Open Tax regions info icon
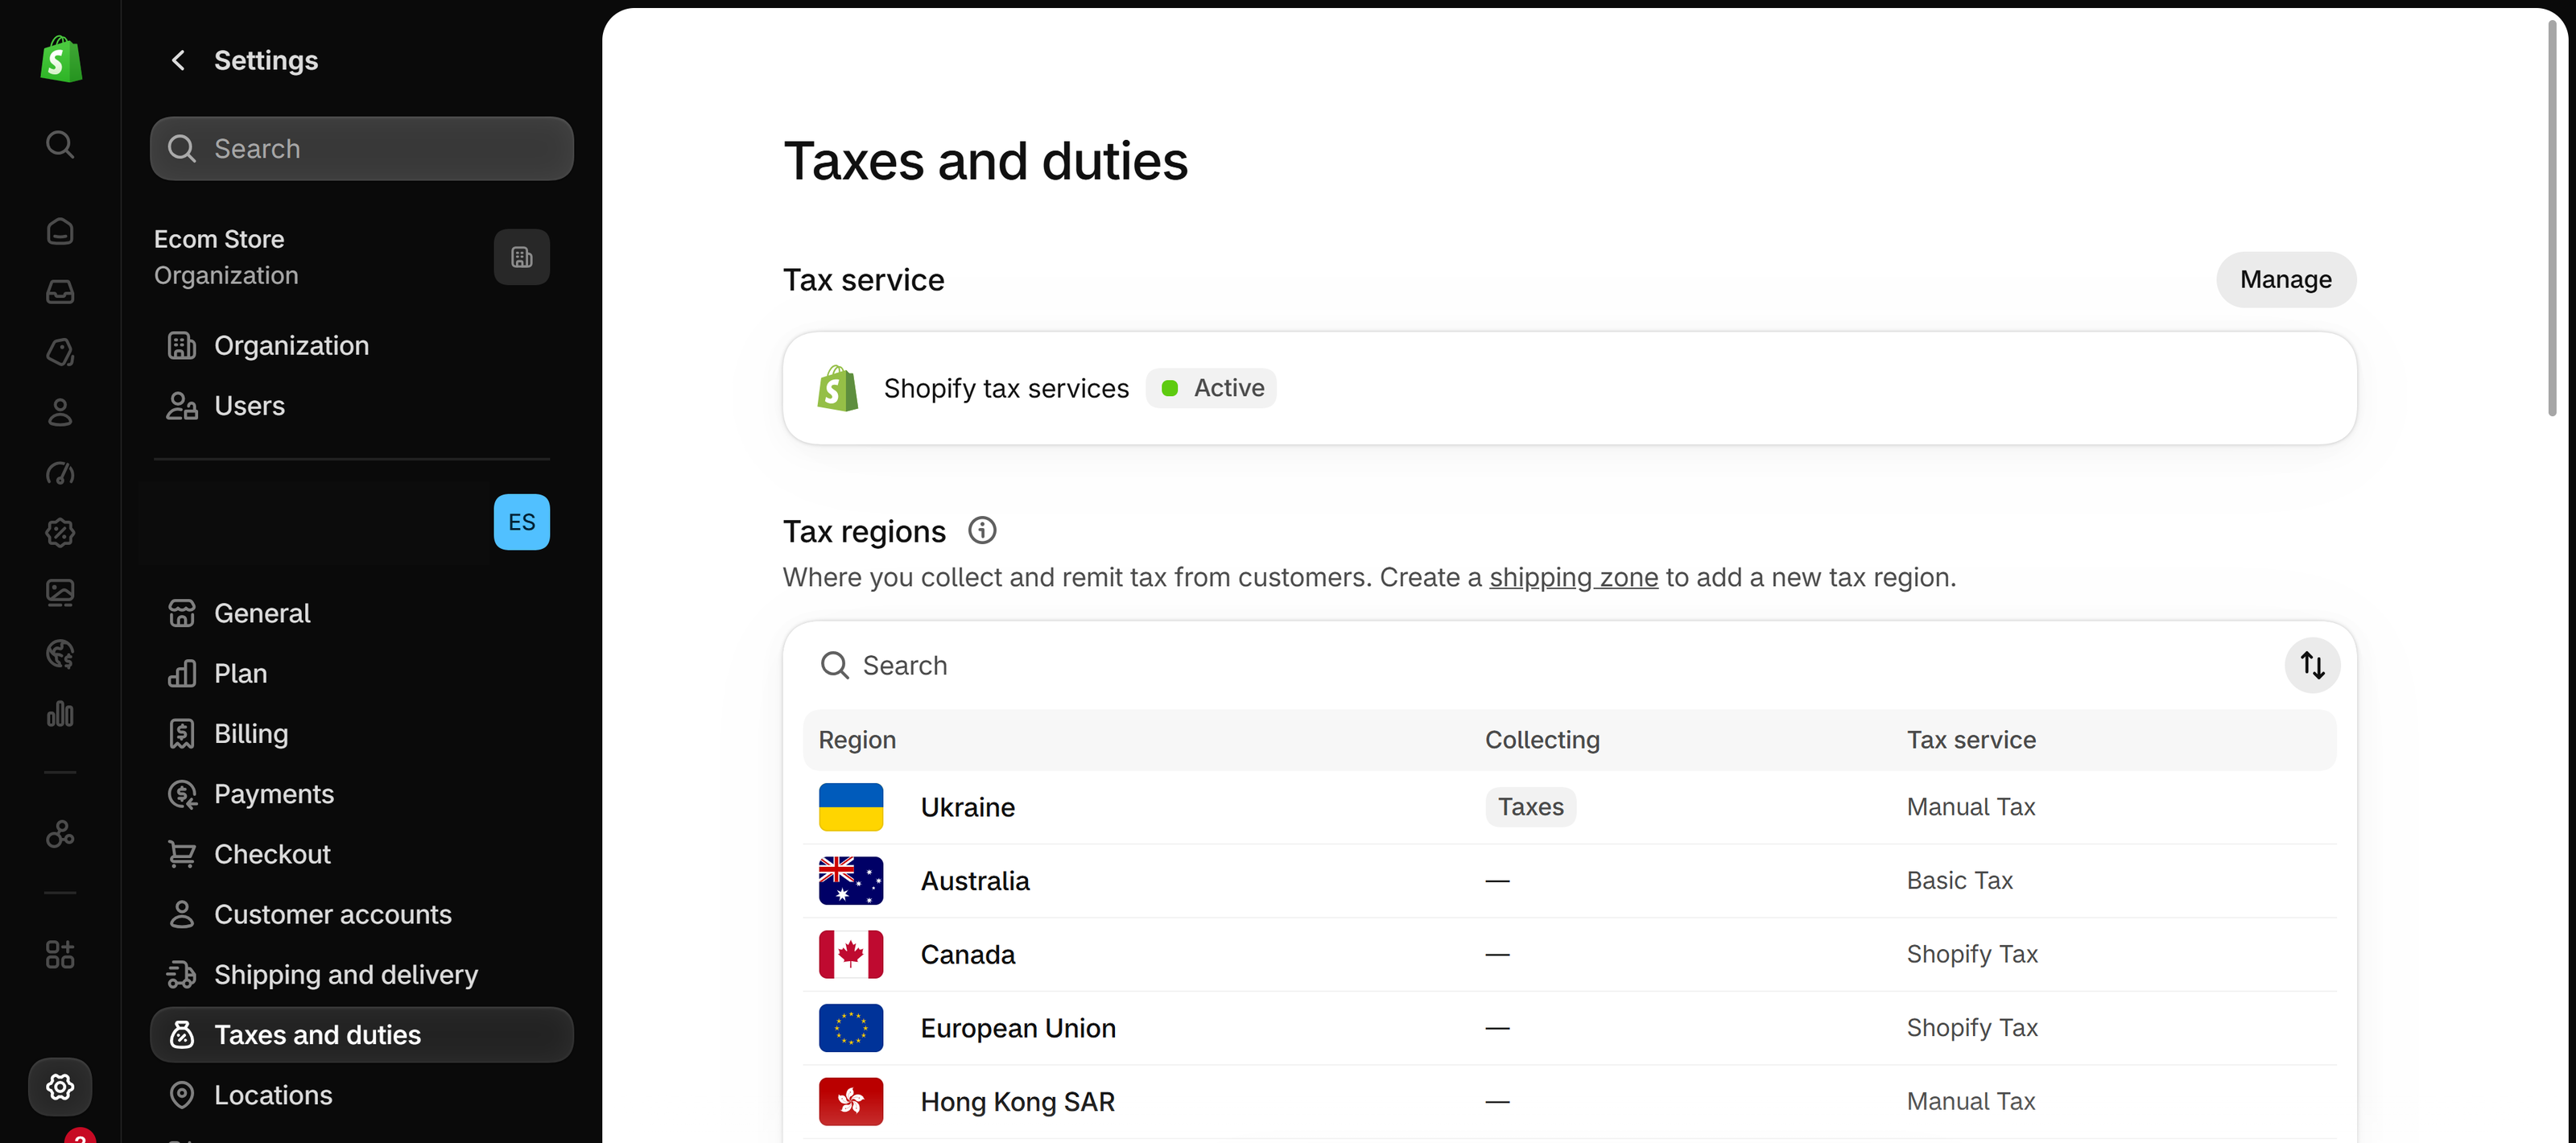 [982, 530]
